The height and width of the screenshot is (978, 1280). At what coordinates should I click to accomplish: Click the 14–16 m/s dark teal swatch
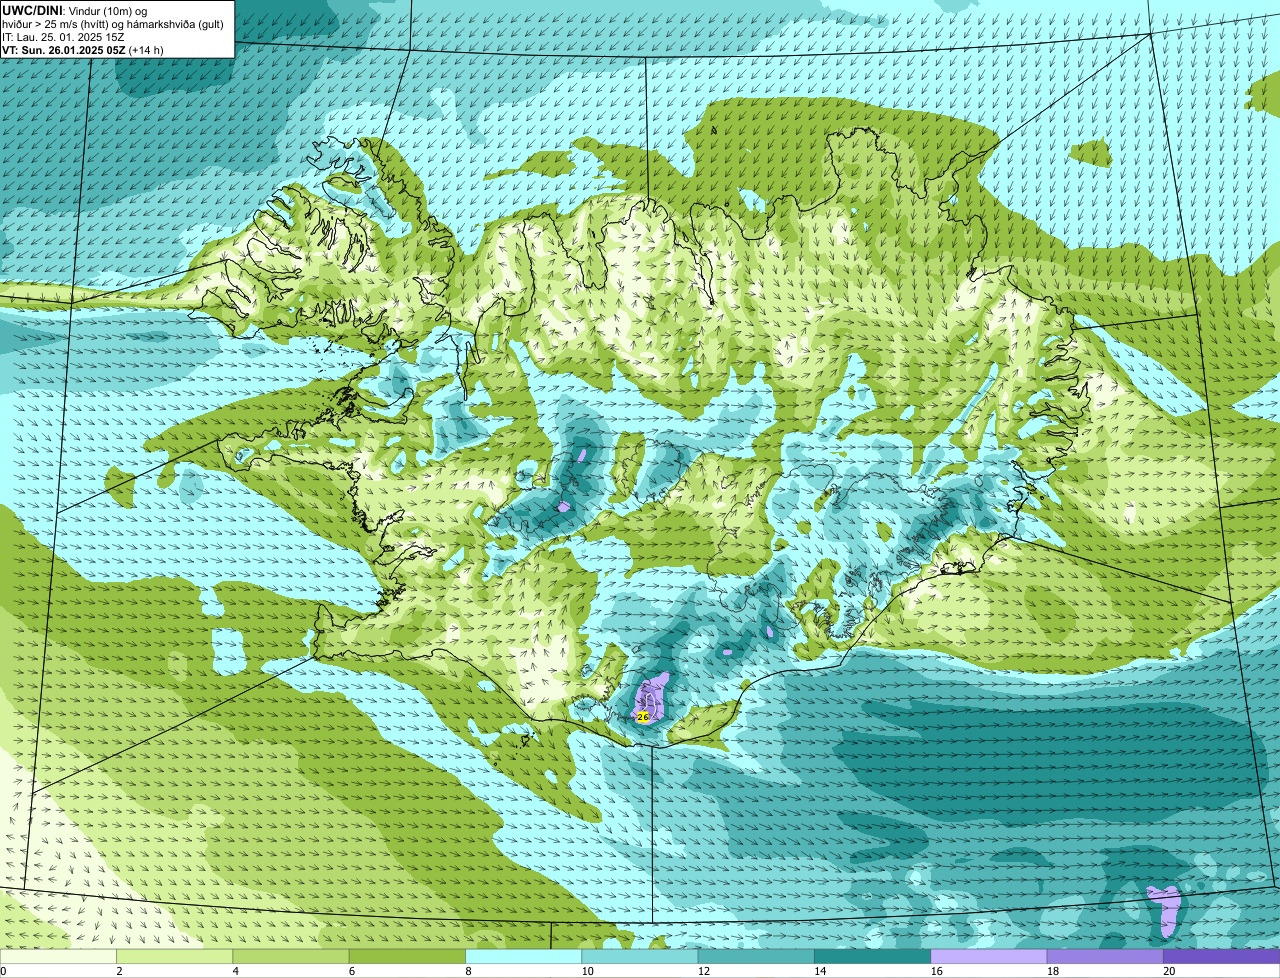873,957
